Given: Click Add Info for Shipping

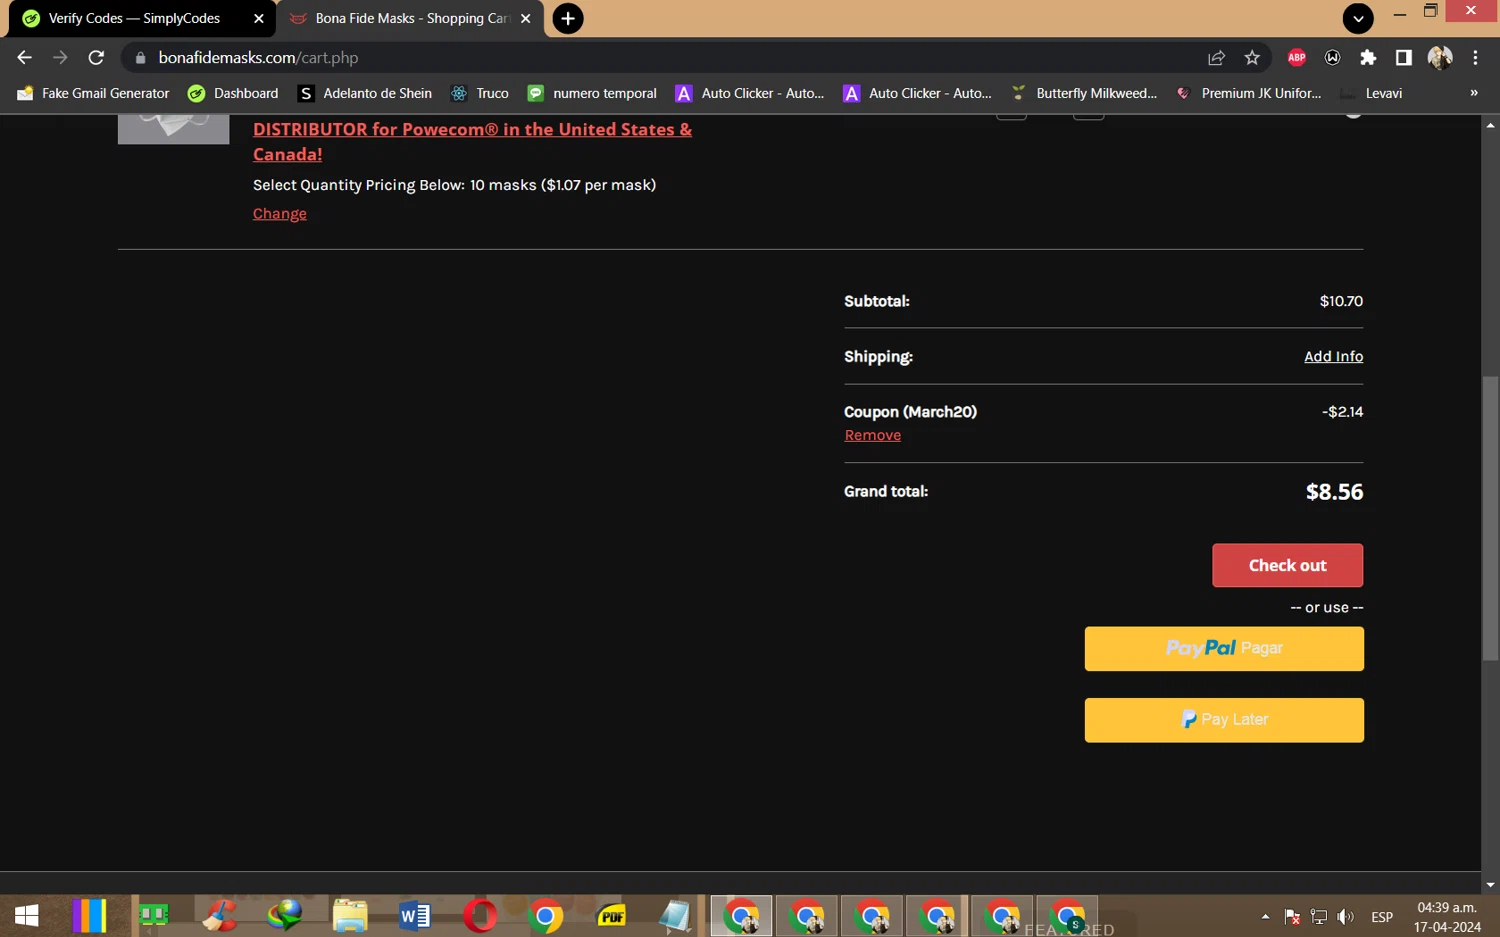Looking at the screenshot, I should click(1333, 357).
